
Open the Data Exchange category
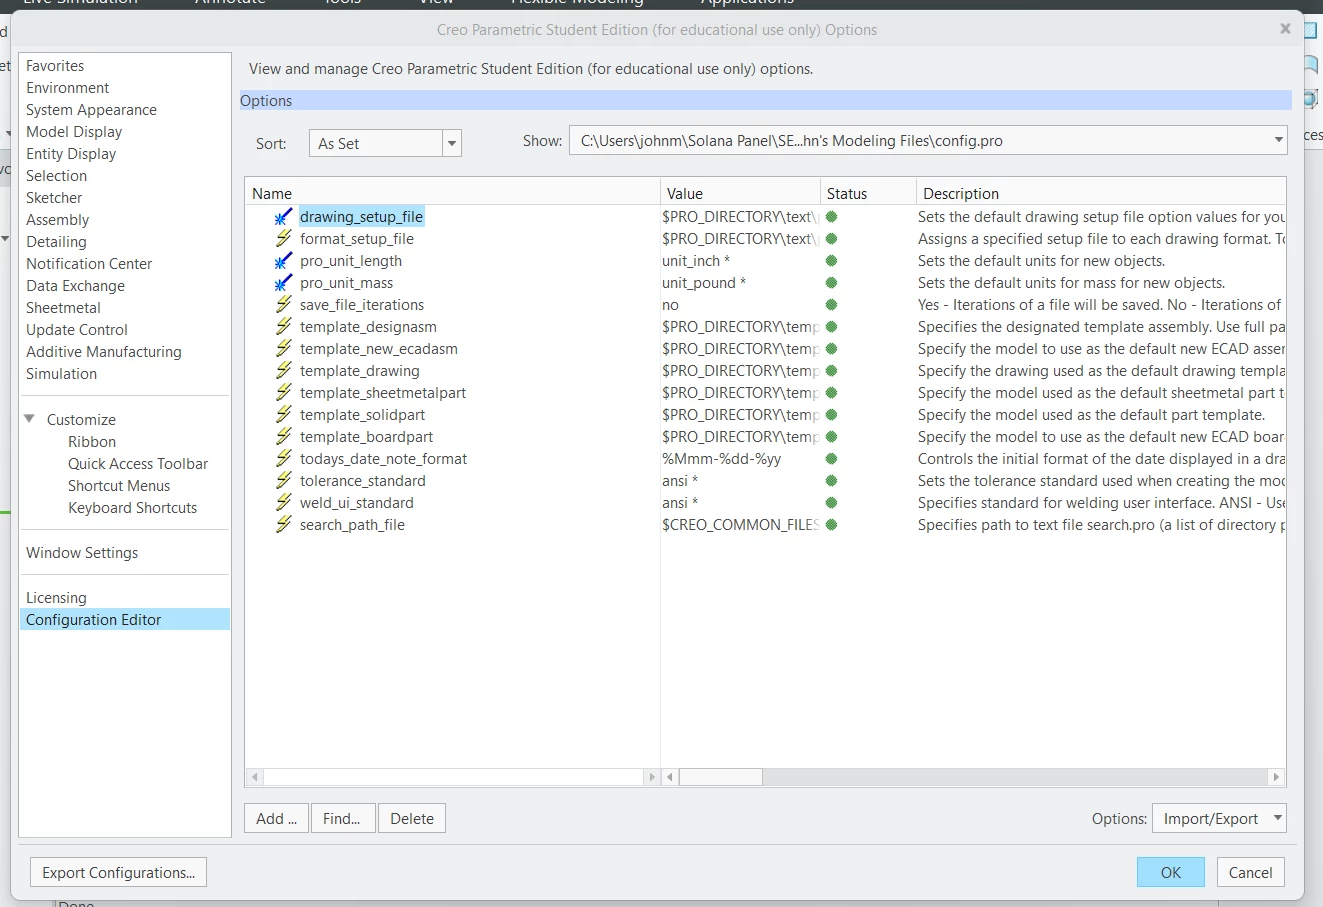point(75,286)
